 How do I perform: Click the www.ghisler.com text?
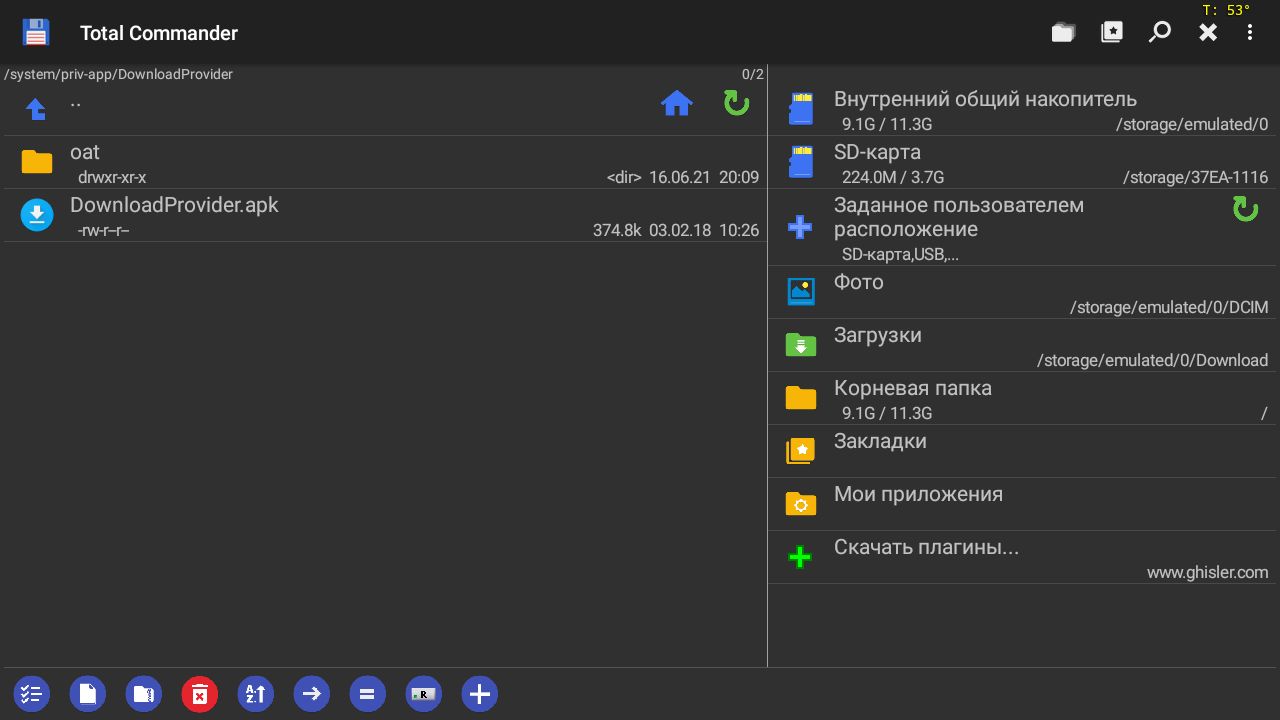tap(1207, 573)
